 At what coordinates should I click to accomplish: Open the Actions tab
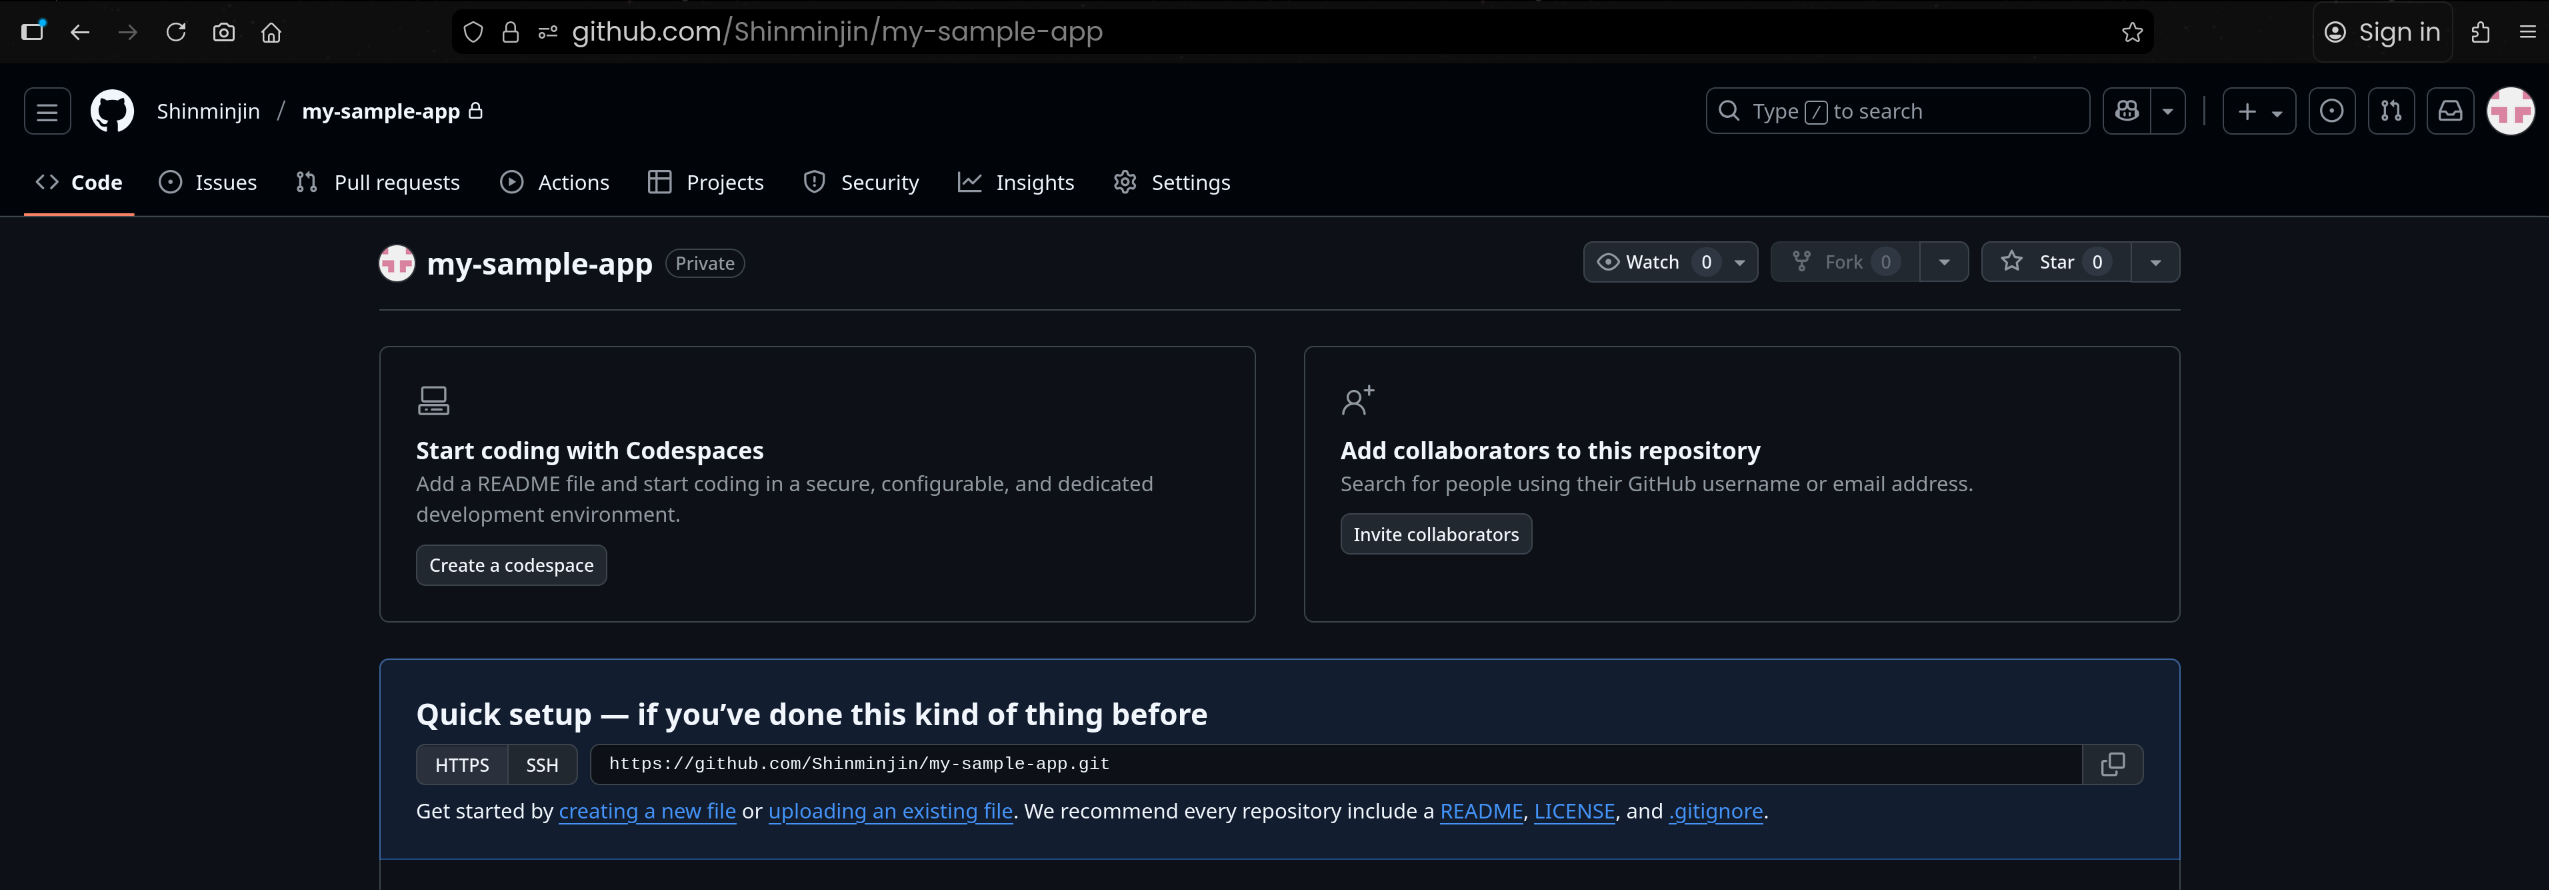coord(555,182)
